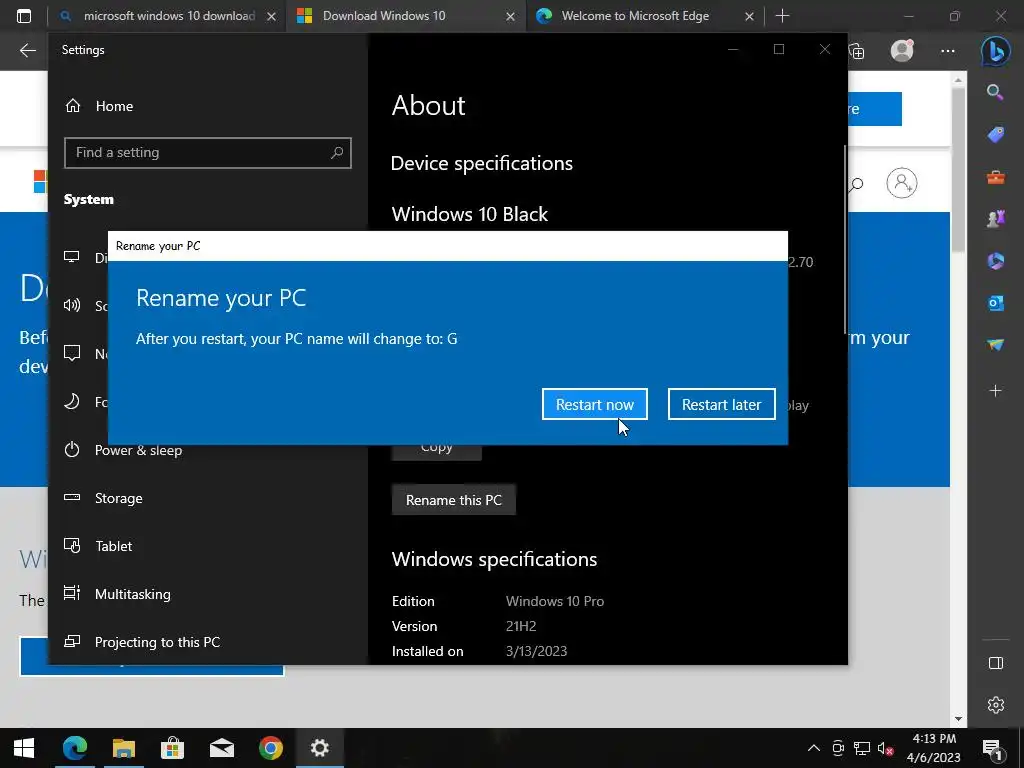
Task: Open Edge sidebar Drop paper plane icon
Action: (995, 345)
